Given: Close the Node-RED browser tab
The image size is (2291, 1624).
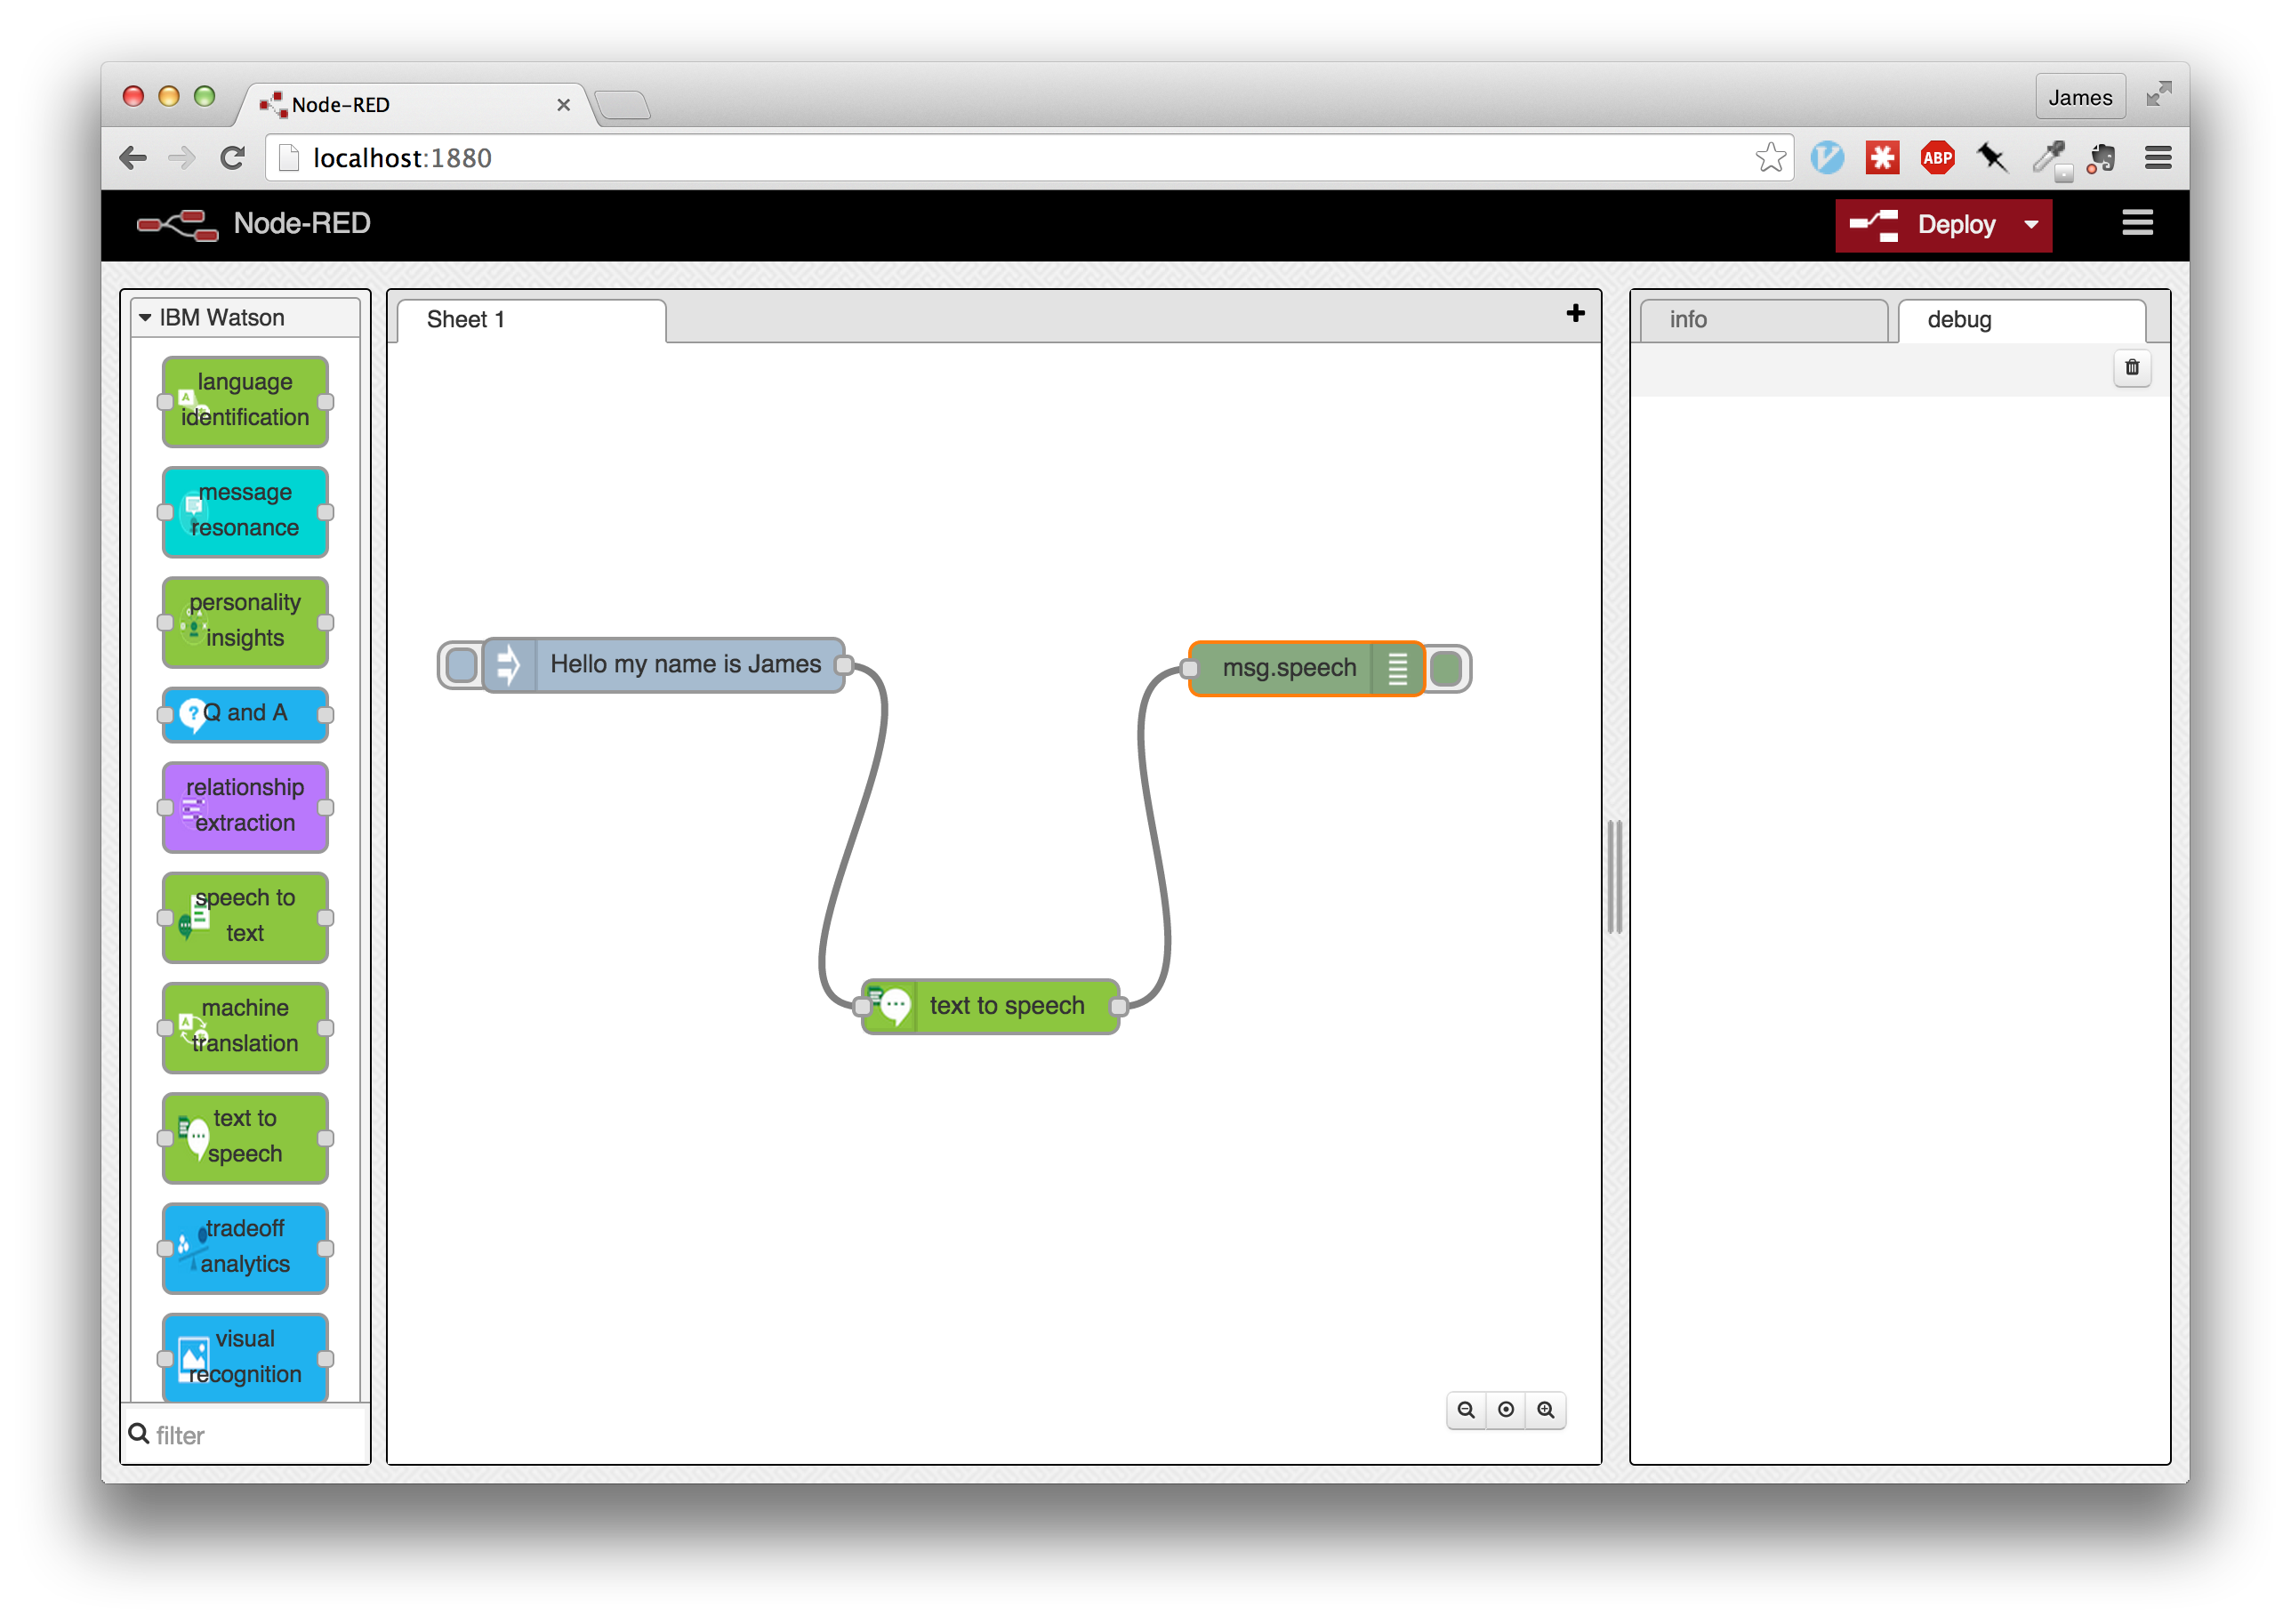Looking at the screenshot, I should [x=563, y=104].
